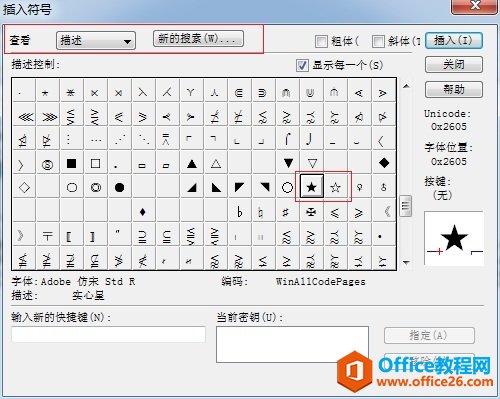Toggle the italic (斜体) checkbox
The width and height of the screenshot is (500, 399).
pyautogui.click(x=378, y=41)
